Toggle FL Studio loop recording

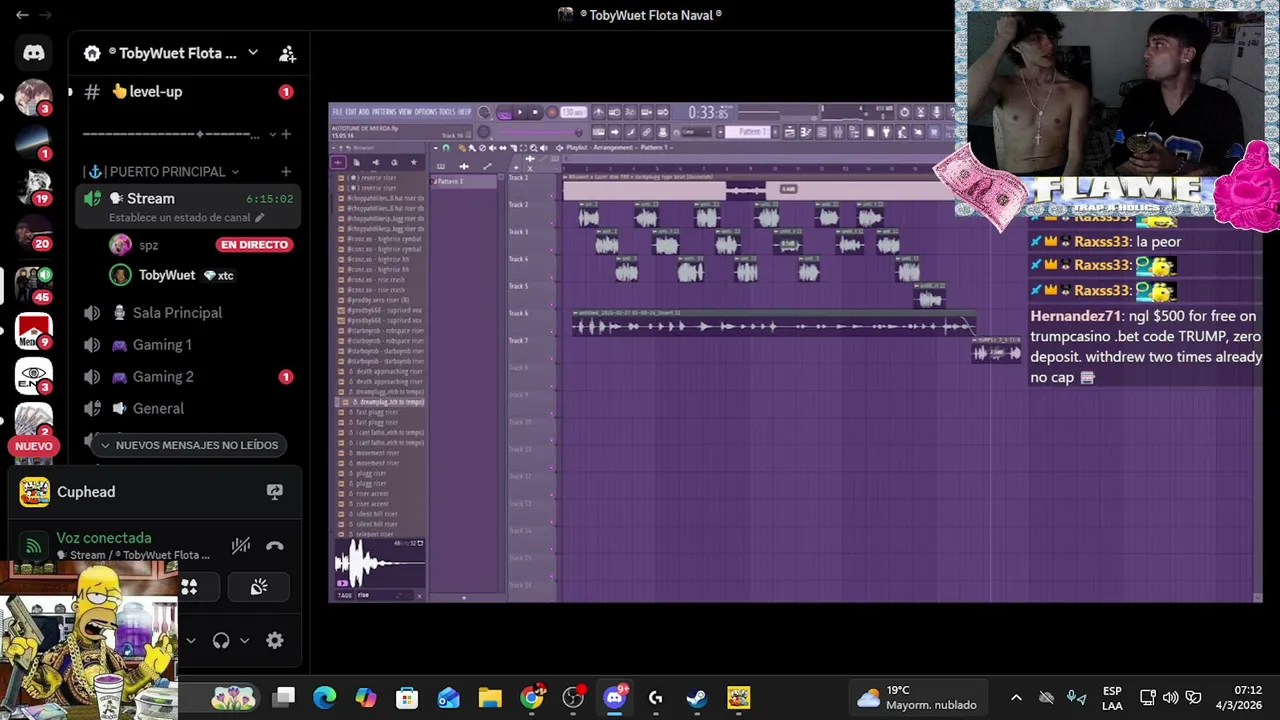click(x=663, y=112)
